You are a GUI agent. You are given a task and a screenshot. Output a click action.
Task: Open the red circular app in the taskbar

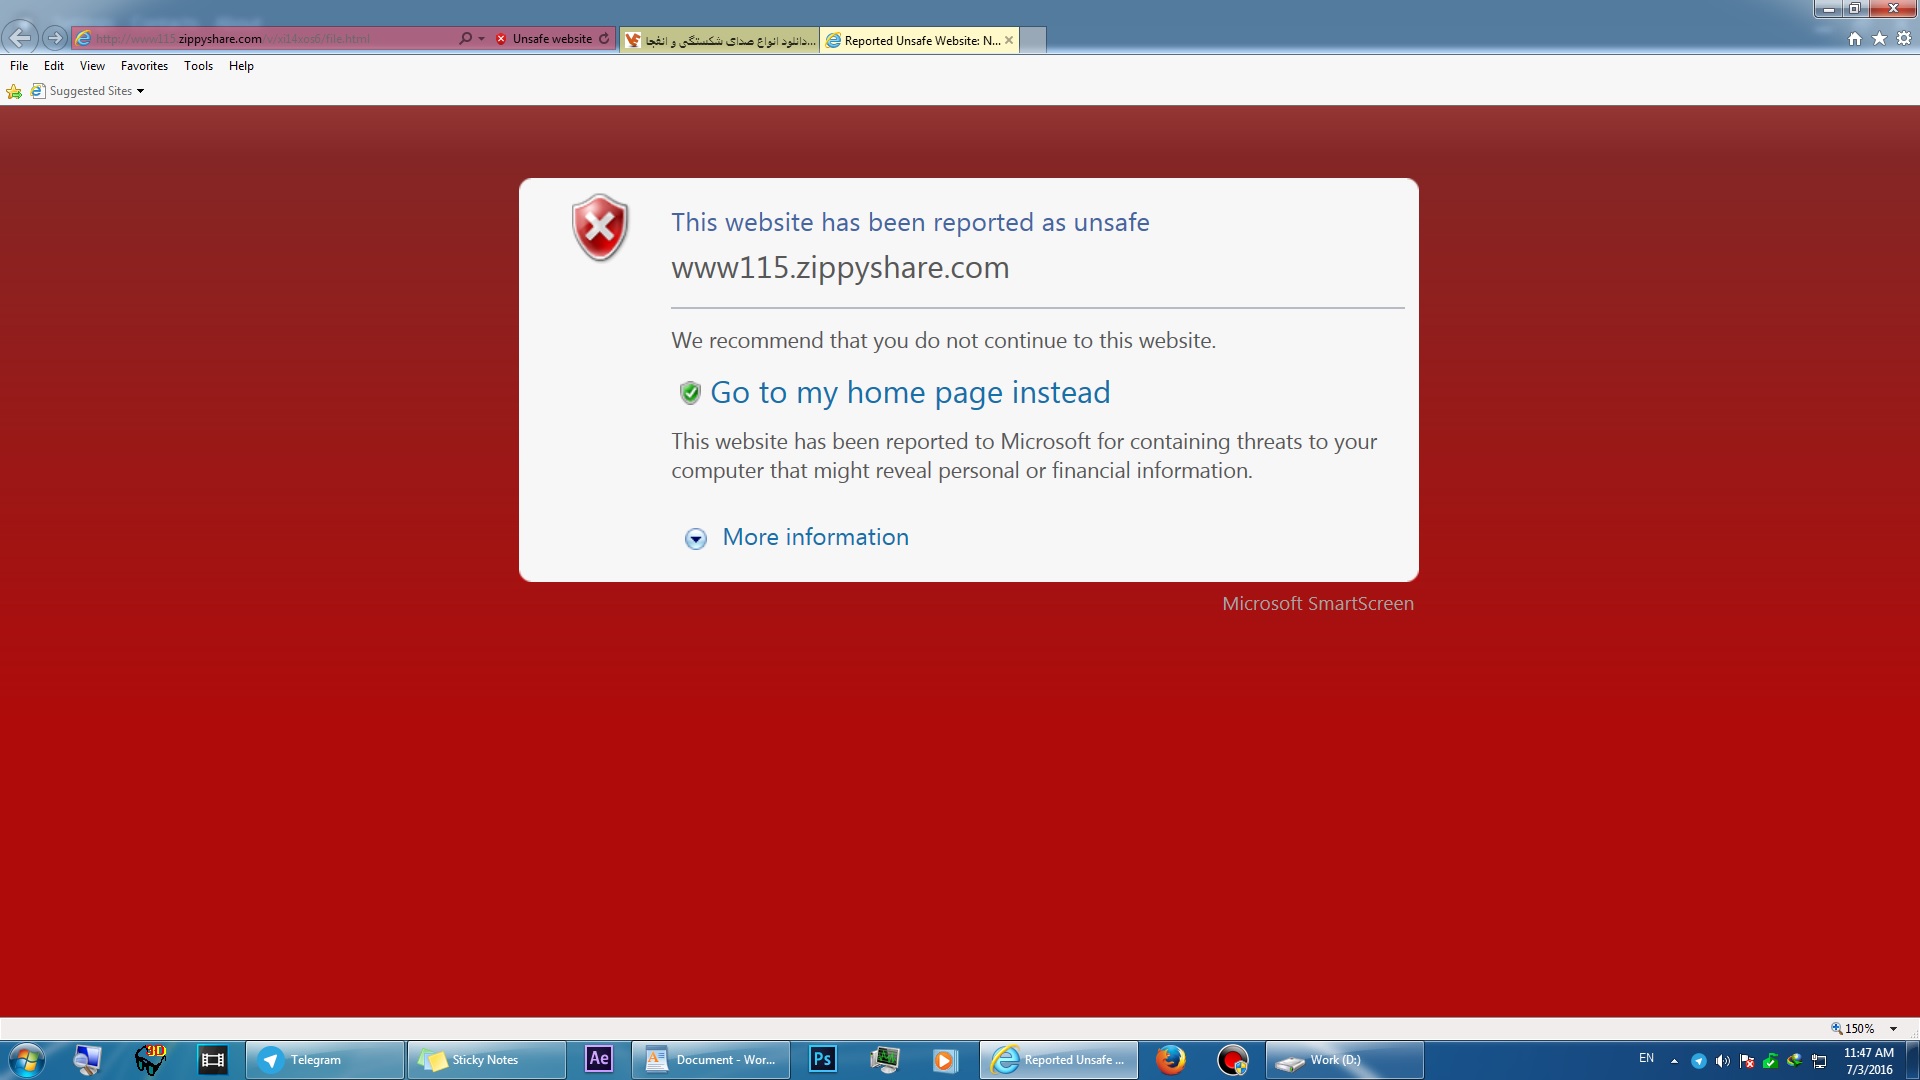coord(1233,1060)
